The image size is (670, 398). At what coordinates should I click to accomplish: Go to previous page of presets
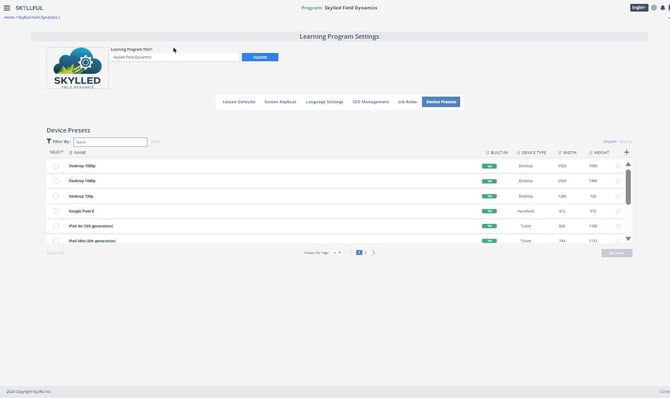(352, 253)
